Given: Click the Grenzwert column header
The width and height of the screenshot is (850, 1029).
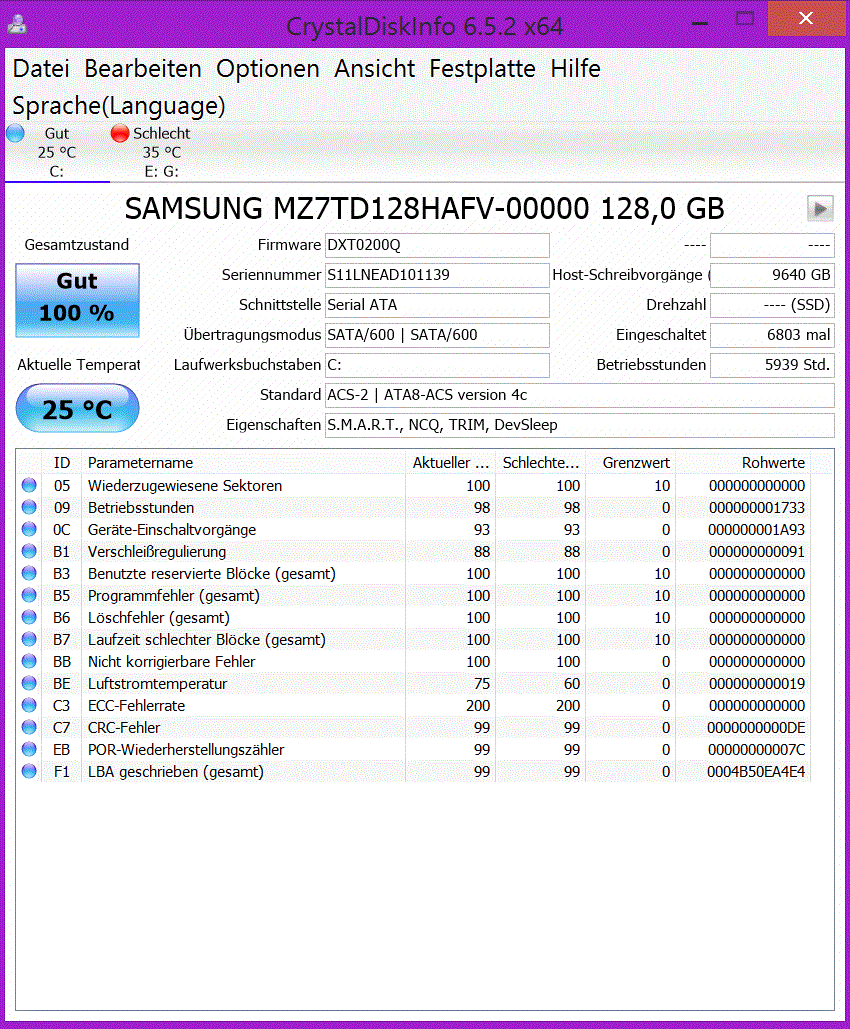Looking at the screenshot, I should point(630,463).
